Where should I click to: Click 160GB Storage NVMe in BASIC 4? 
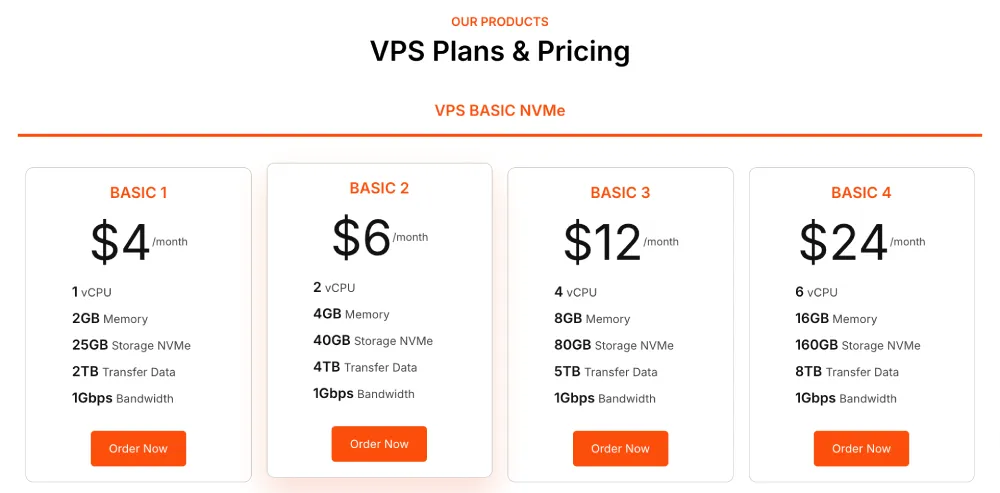(858, 345)
